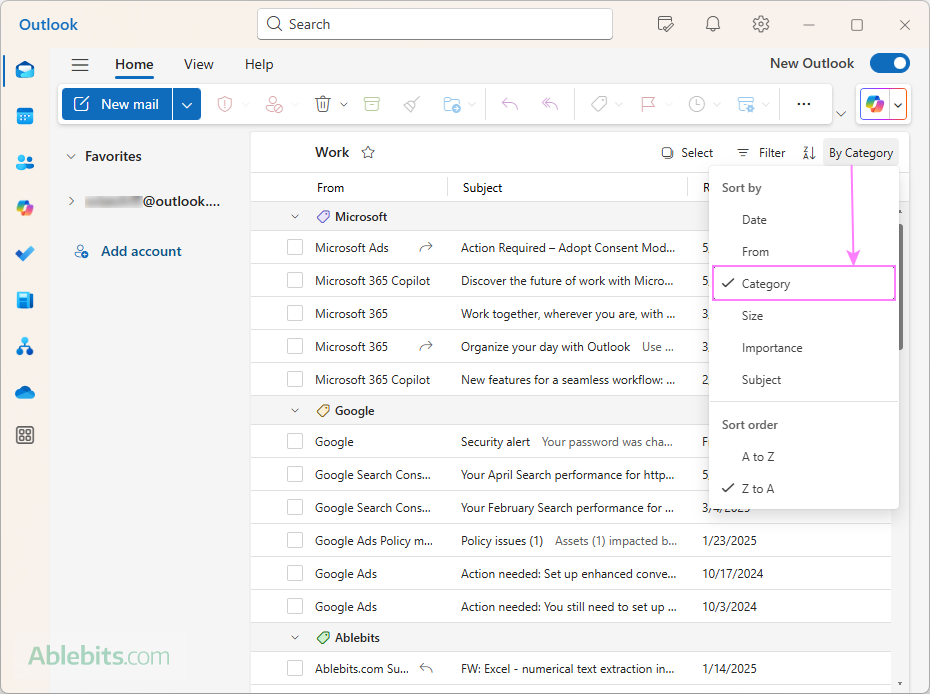Click the Snooze clock icon

click(x=697, y=104)
